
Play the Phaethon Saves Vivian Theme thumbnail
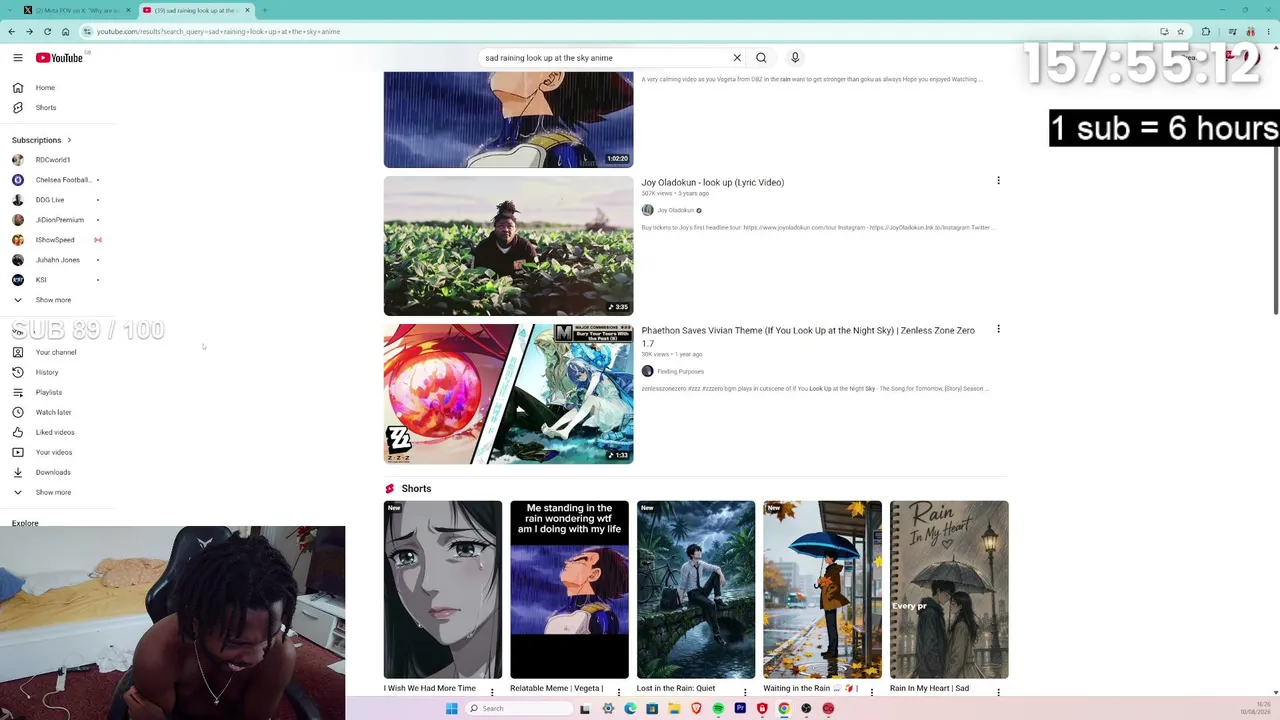point(508,394)
